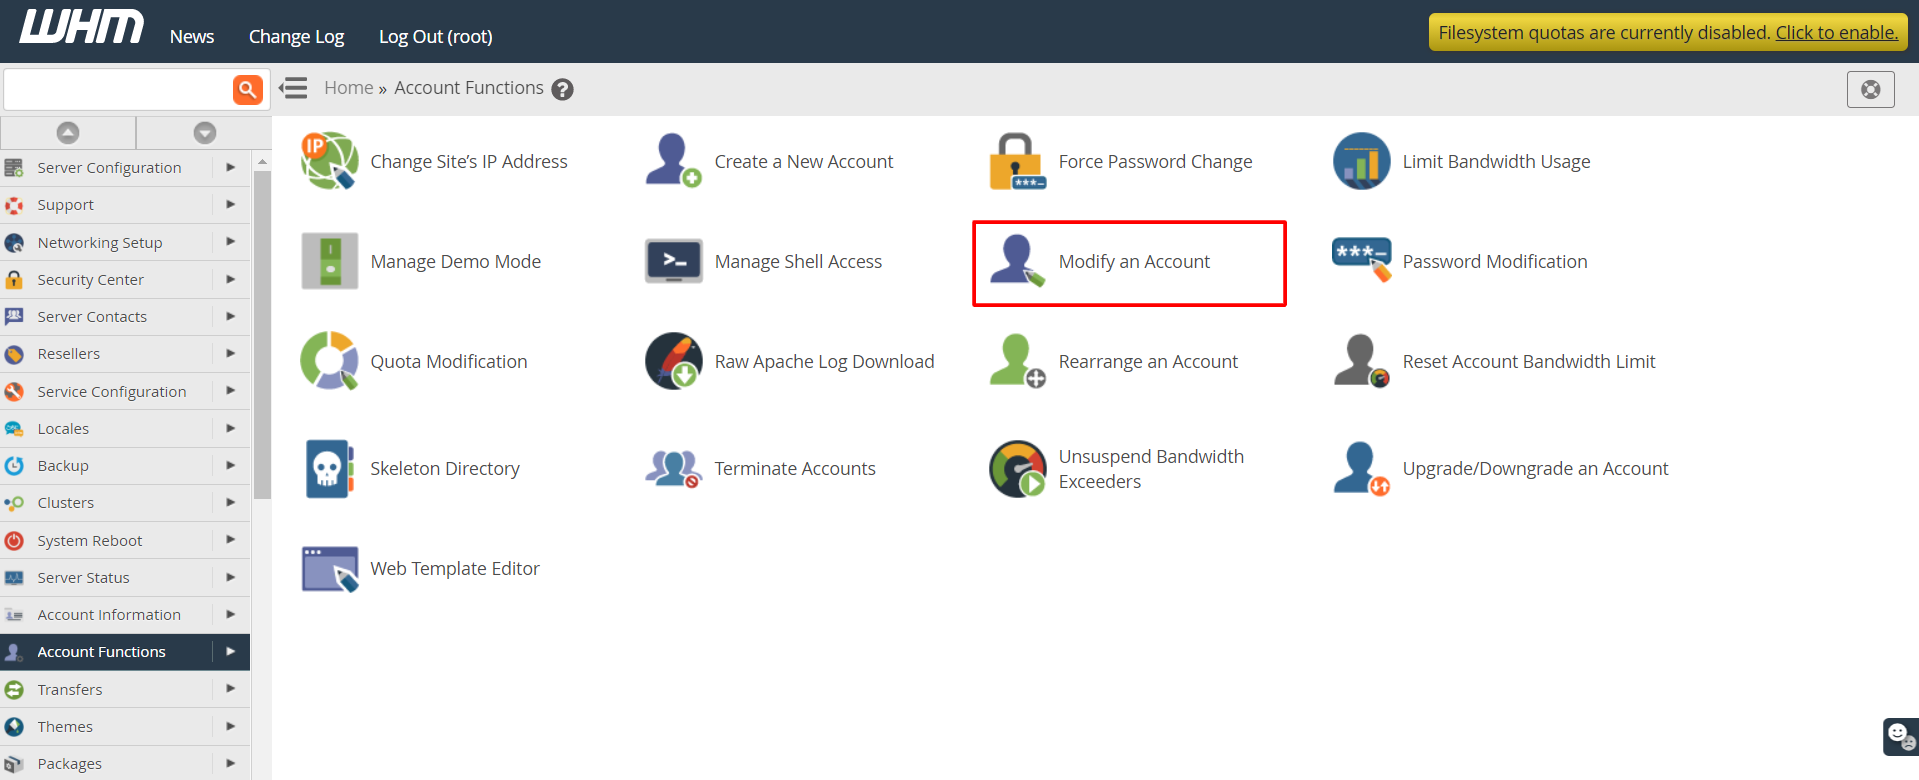The height and width of the screenshot is (780, 1919).
Task: Select the Upgrade/Downgrade an Account icon
Action: coord(1361,468)
